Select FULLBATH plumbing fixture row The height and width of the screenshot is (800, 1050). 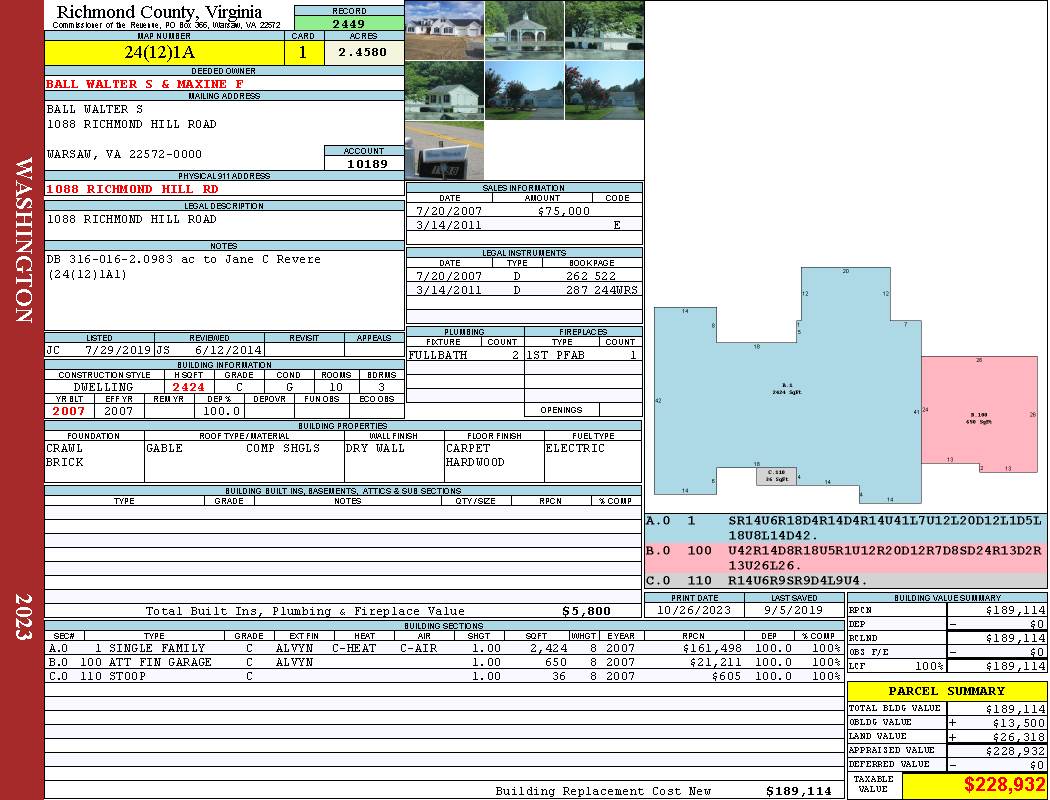[464, 355]
